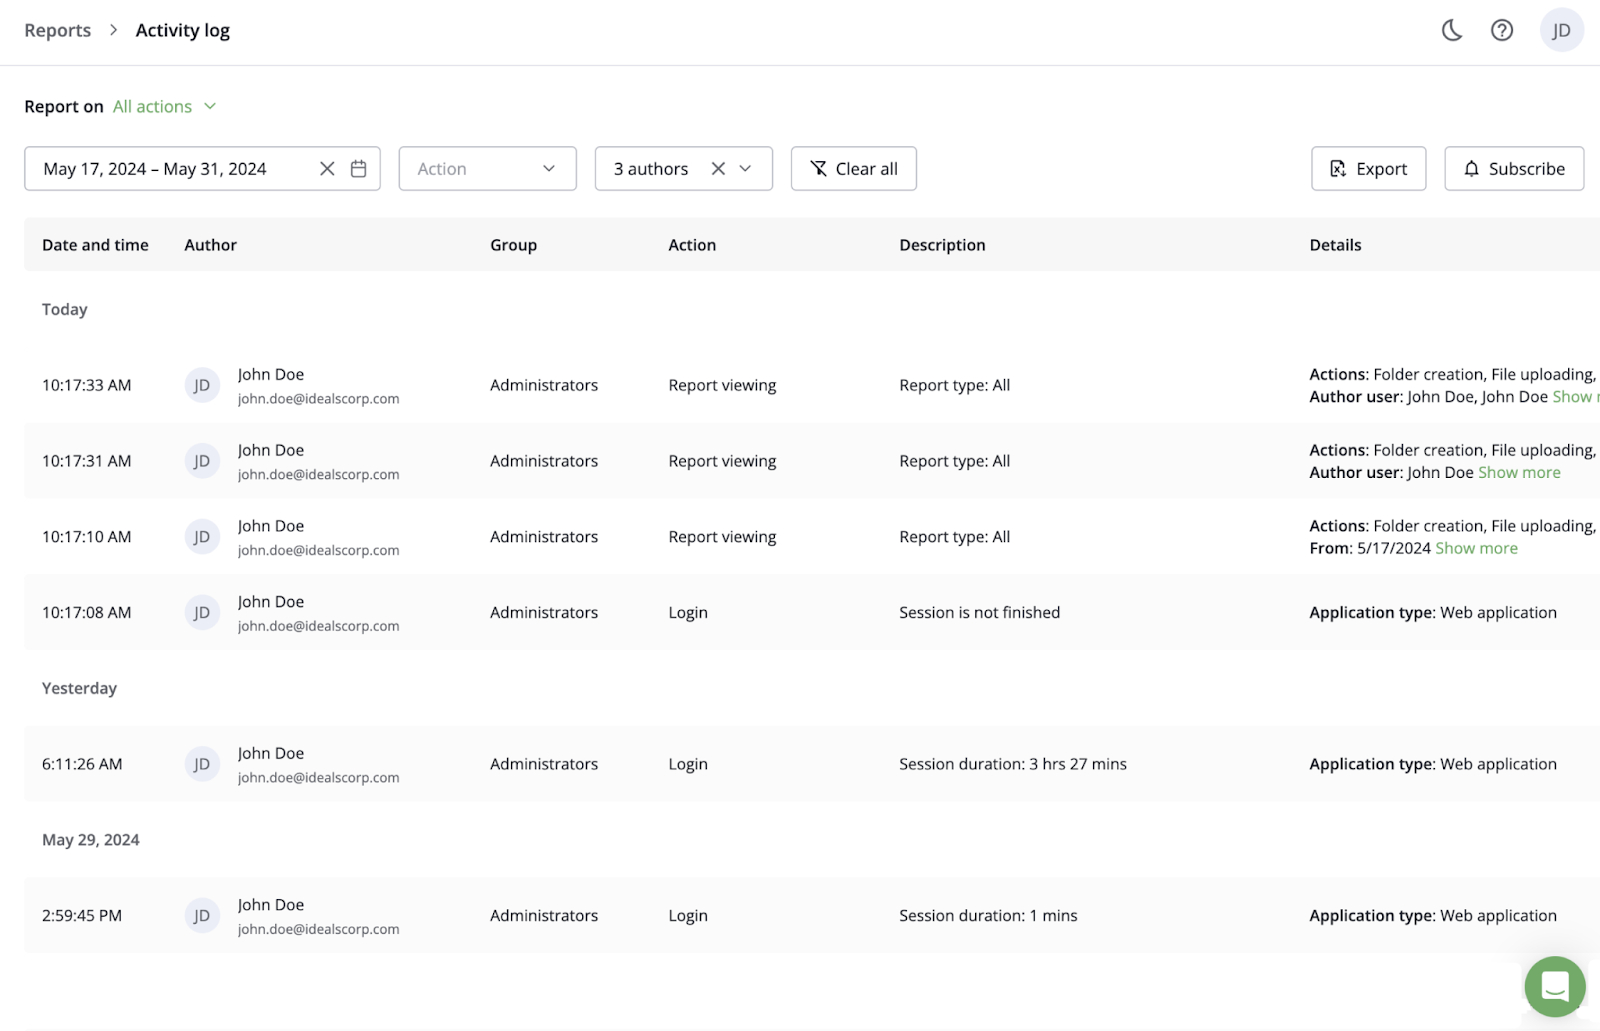The width and height of the screenshot is (1600, 1031).
Task: Click email in the 10:17:31 AM row
Action: click(x=318, y=474)
